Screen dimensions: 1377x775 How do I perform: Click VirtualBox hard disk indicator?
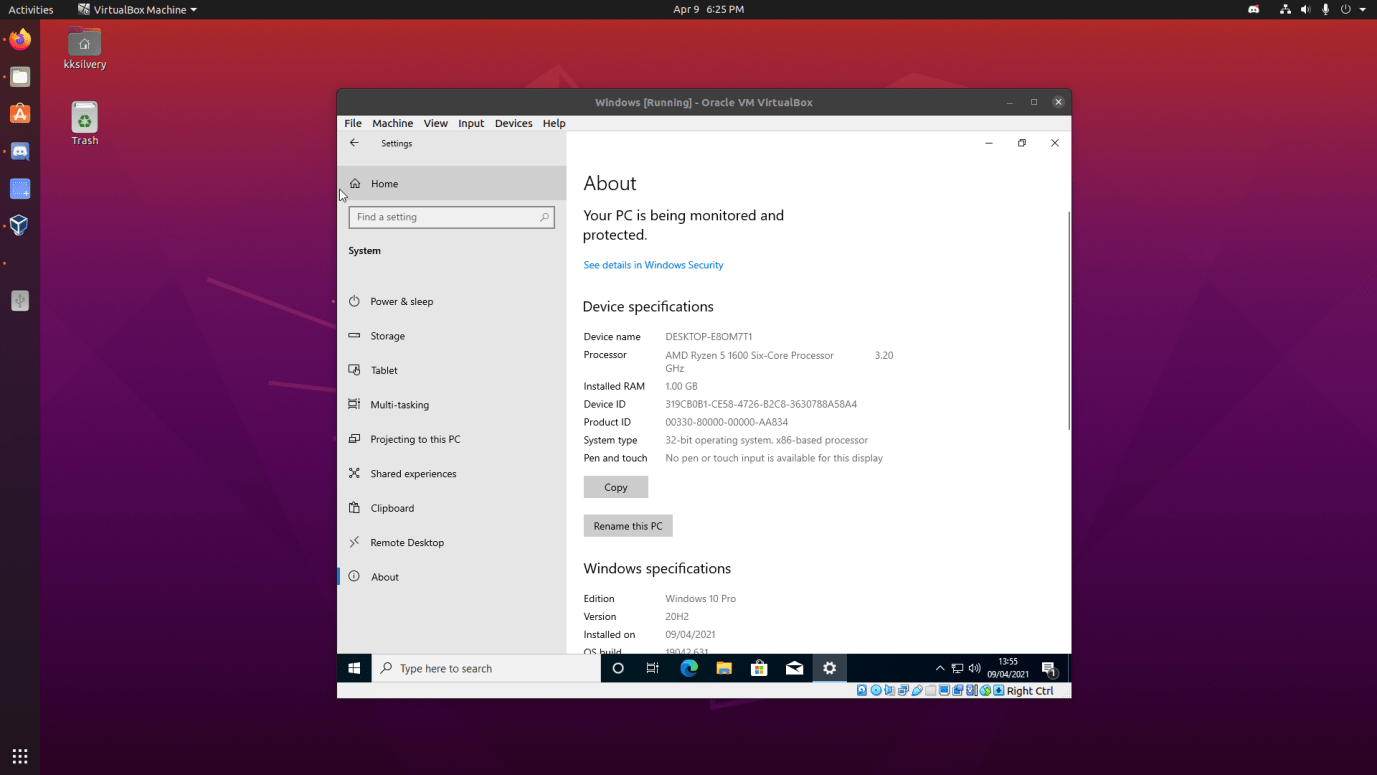tap(862, 690)
